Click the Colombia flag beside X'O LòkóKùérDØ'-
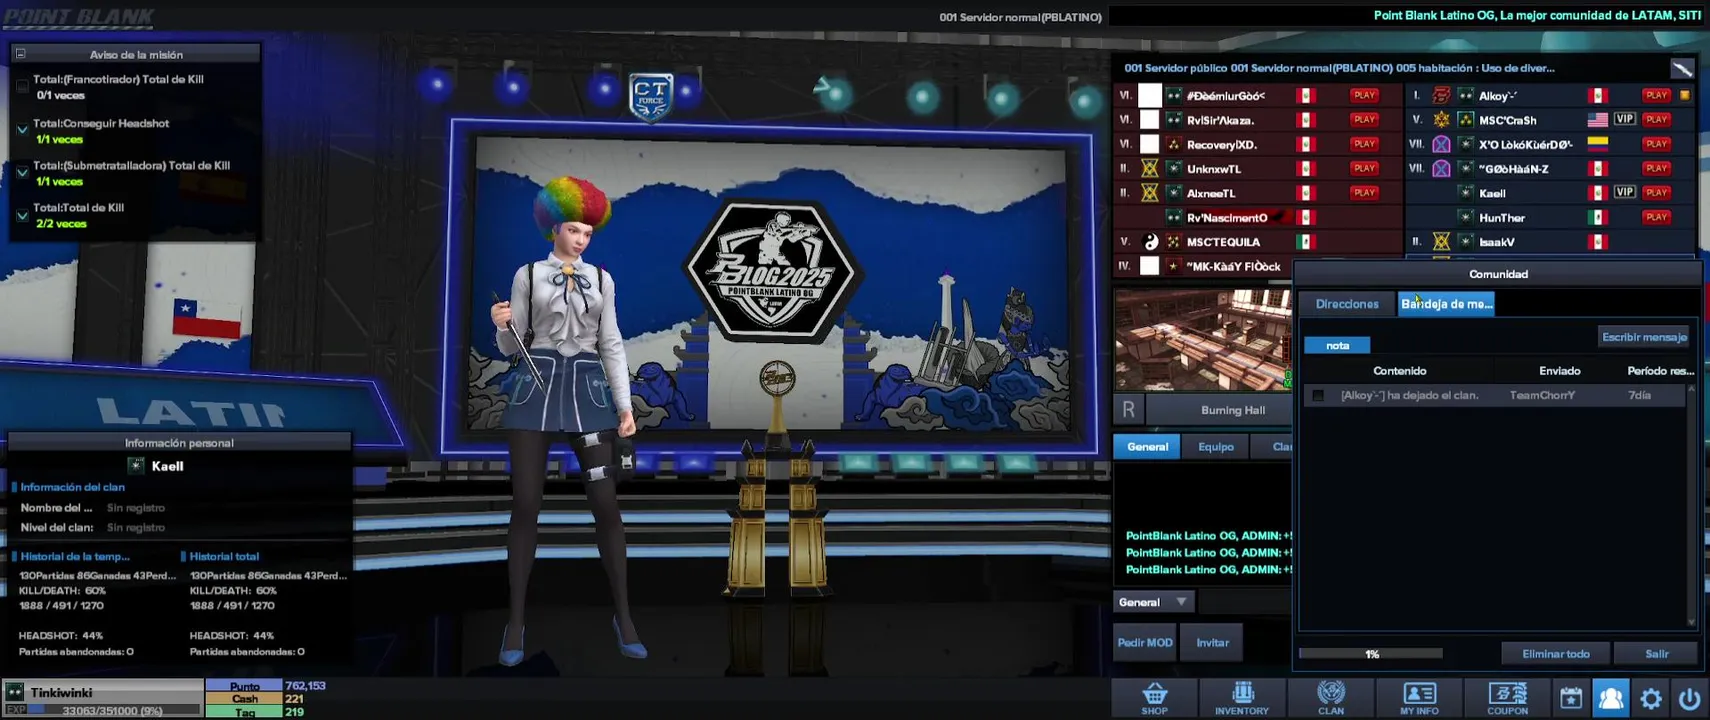The height and width of the screenshot is (720, 1710). pyautogui.click(x=1597, y=144)
